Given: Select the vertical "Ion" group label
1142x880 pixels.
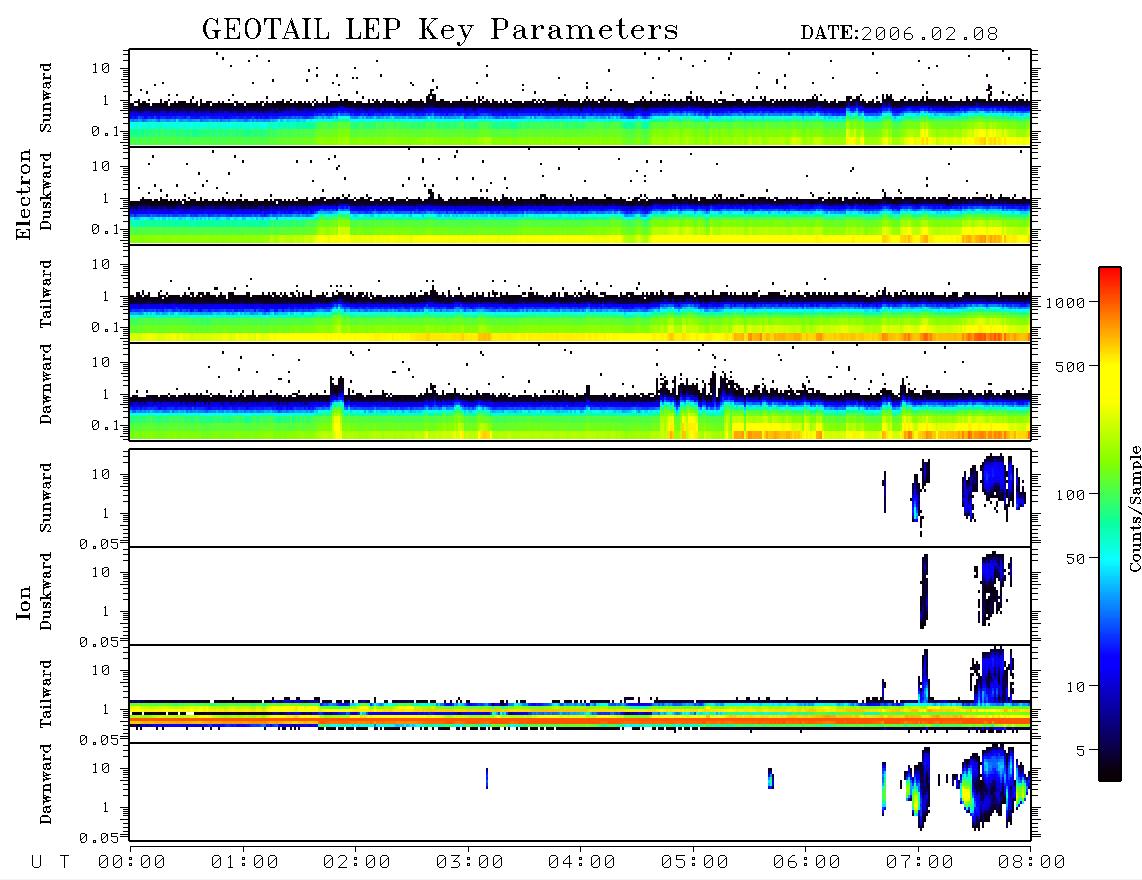Looking at the screenshot, I should click(24, 602).
